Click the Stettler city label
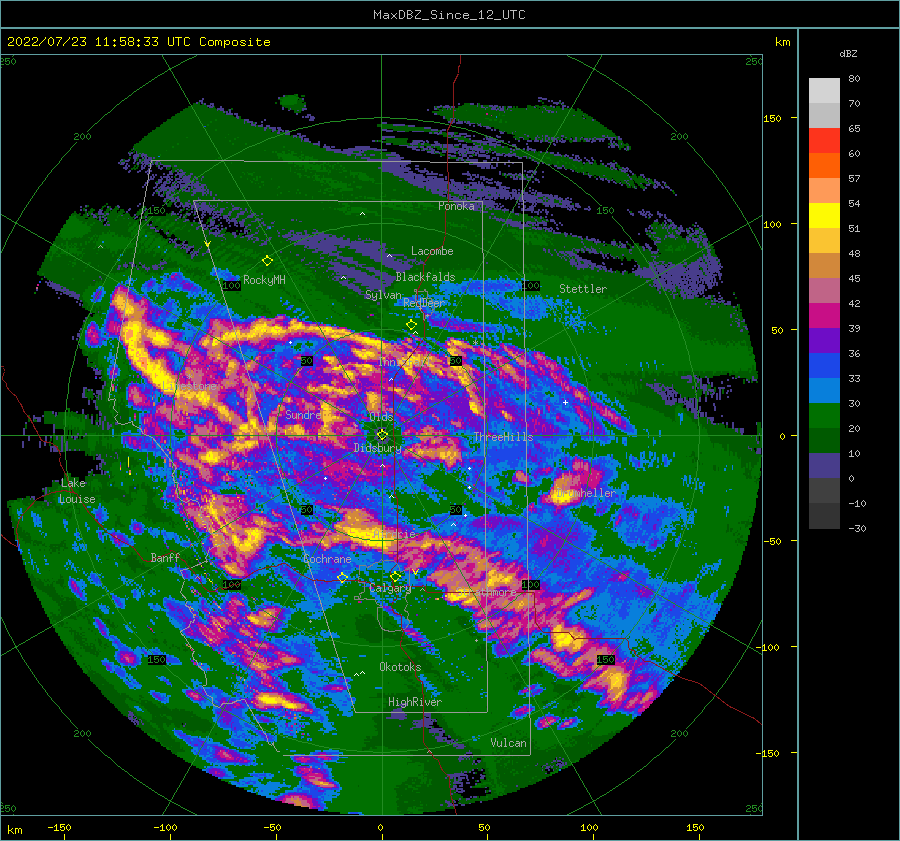 583,289
